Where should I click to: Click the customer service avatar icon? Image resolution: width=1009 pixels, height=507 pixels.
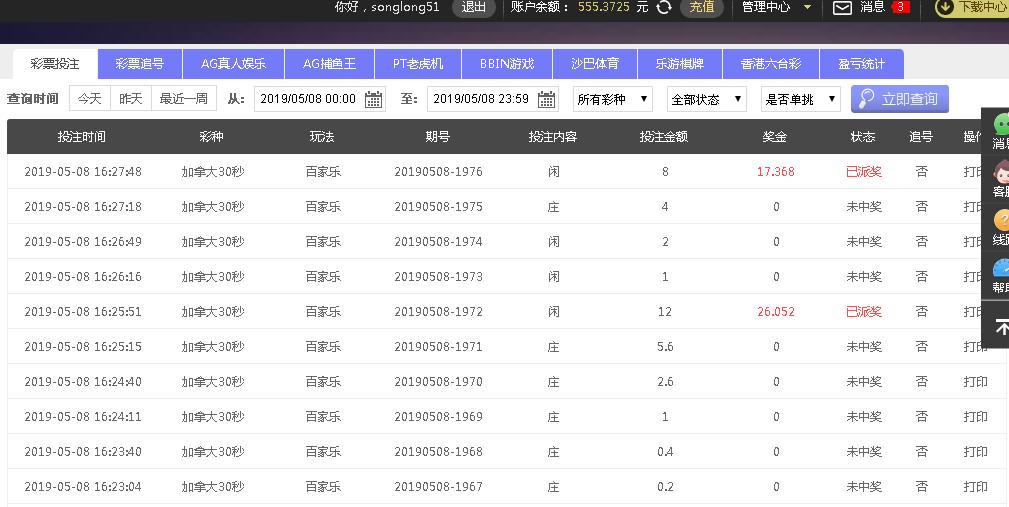coord(1000,172)
